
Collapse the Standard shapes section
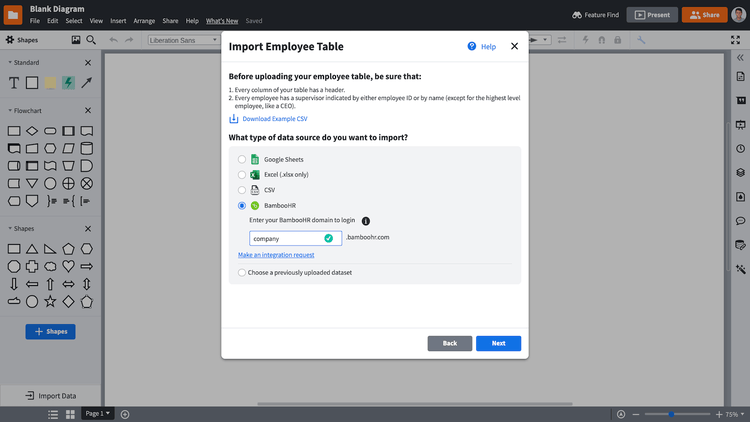[x=10, y=62]
